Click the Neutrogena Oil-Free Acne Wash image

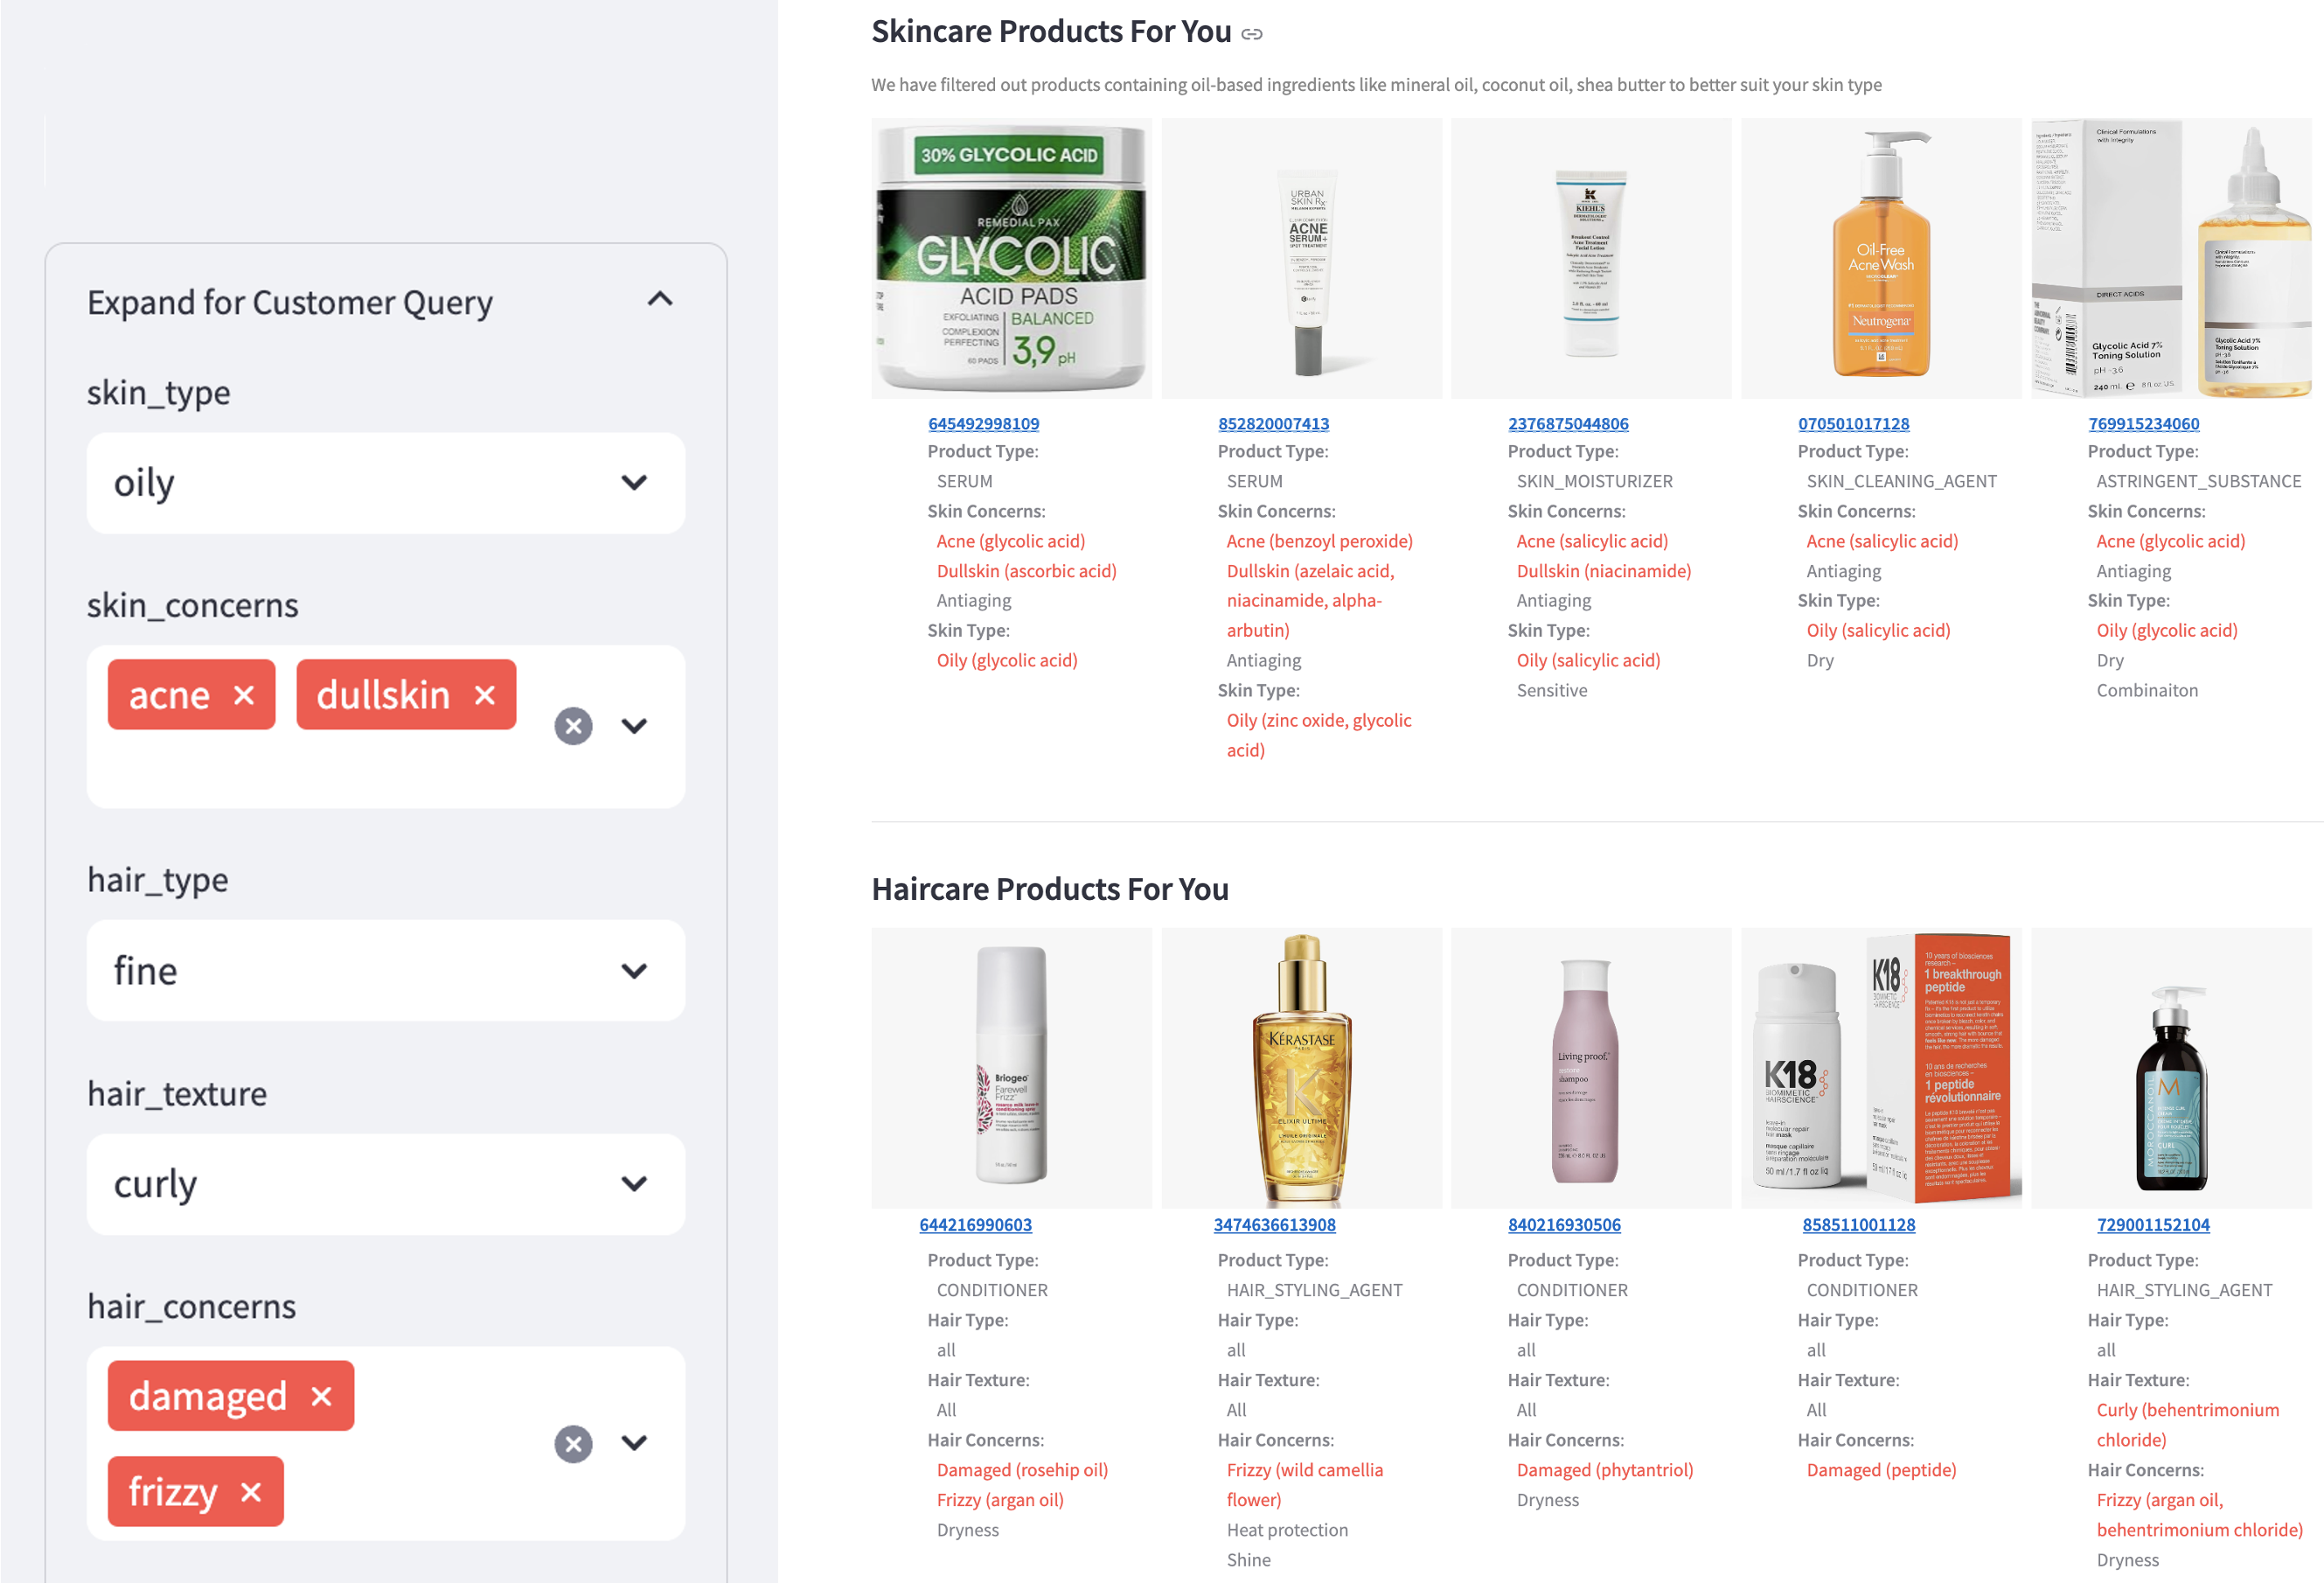[1880, 258]
